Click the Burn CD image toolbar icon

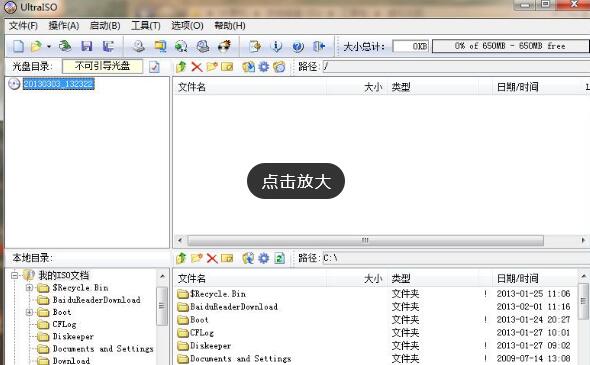[224, 46]
